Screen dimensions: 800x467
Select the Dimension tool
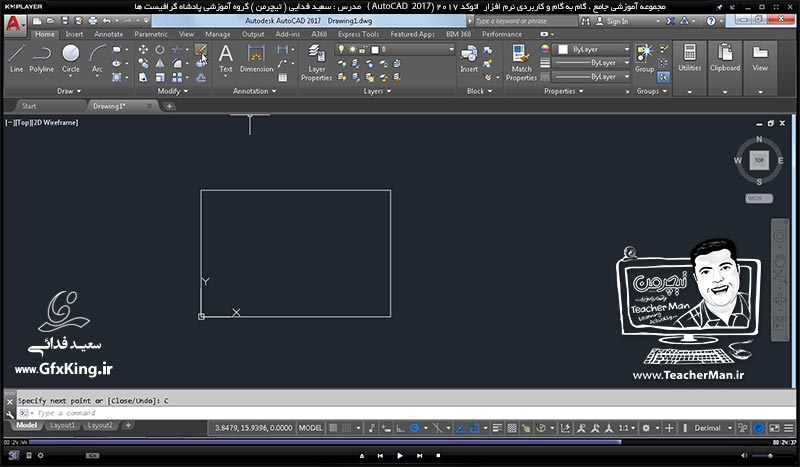[x=256, y=59]
